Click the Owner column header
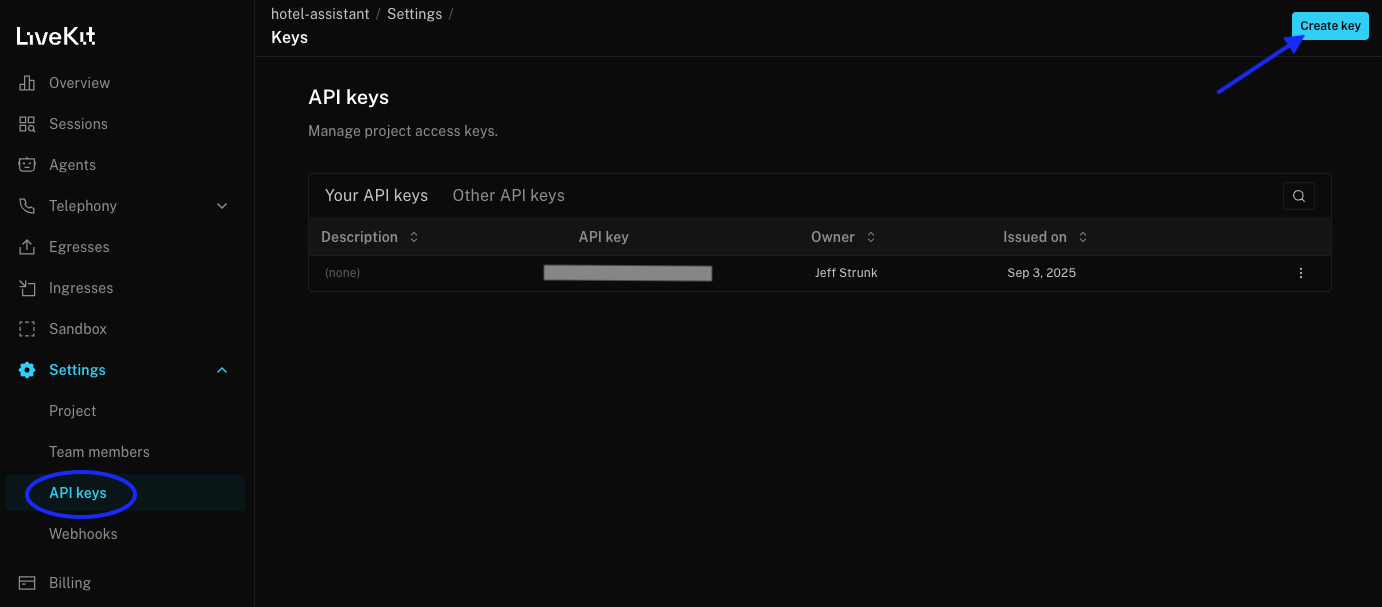The height and width of the screenshot is (607, 1382). click(833, 237)
